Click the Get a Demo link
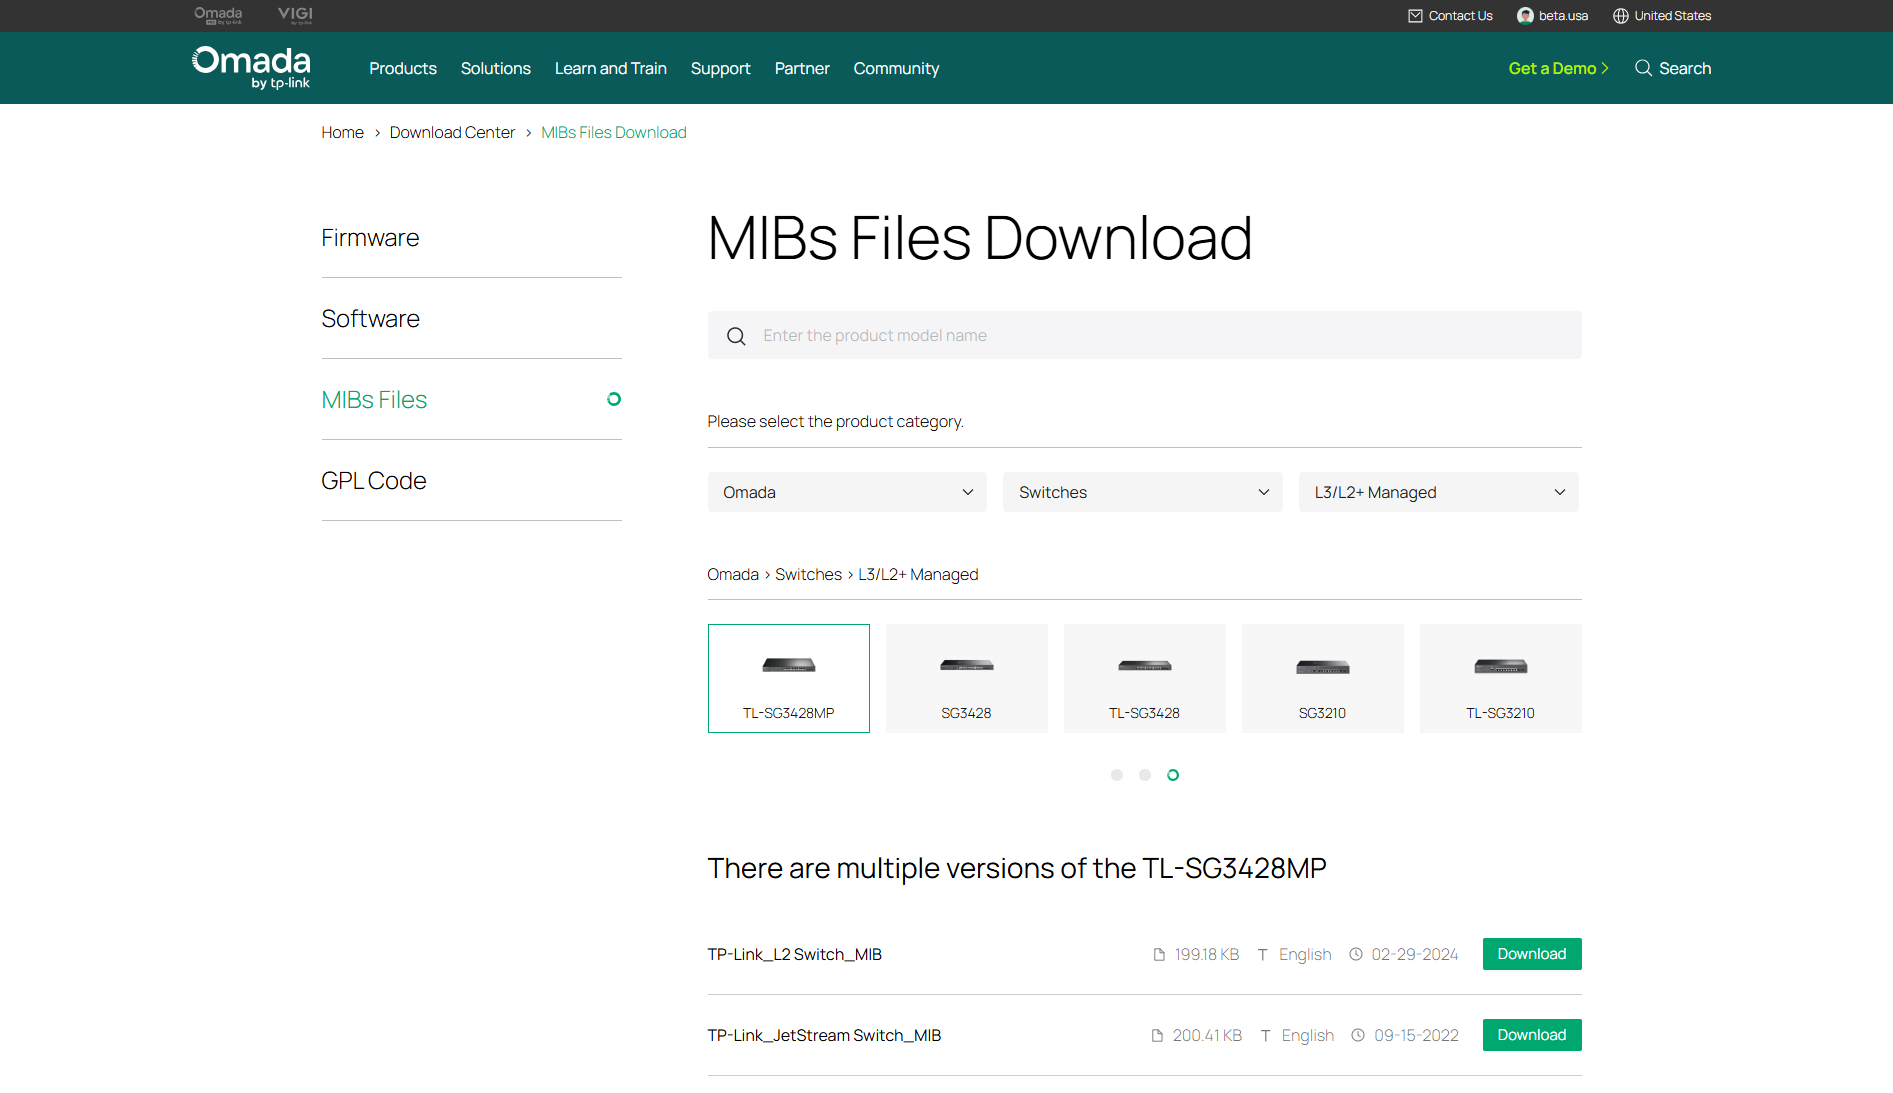The image size is (1893, 1093). point(1558,68)
